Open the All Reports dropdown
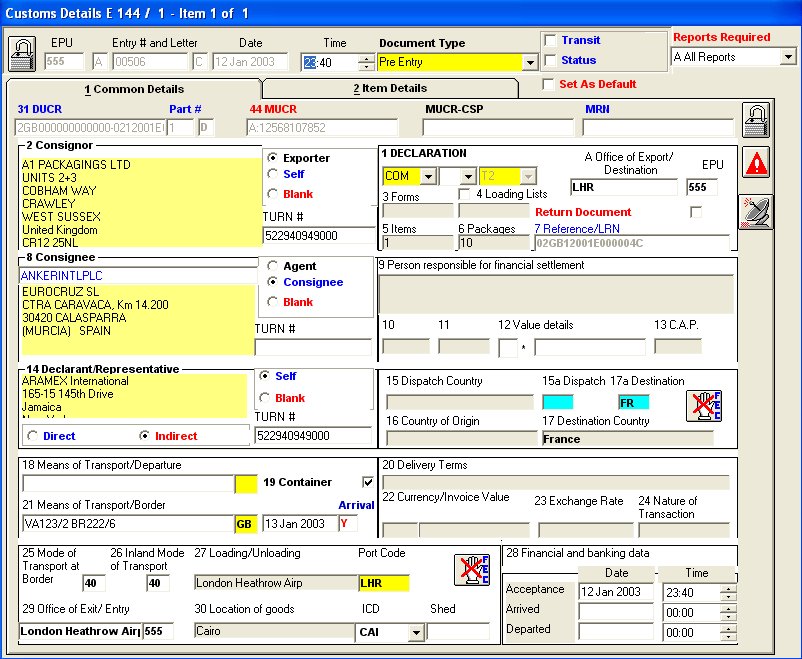The height and width of the screenshot is (659, 802). click(788, 57)
